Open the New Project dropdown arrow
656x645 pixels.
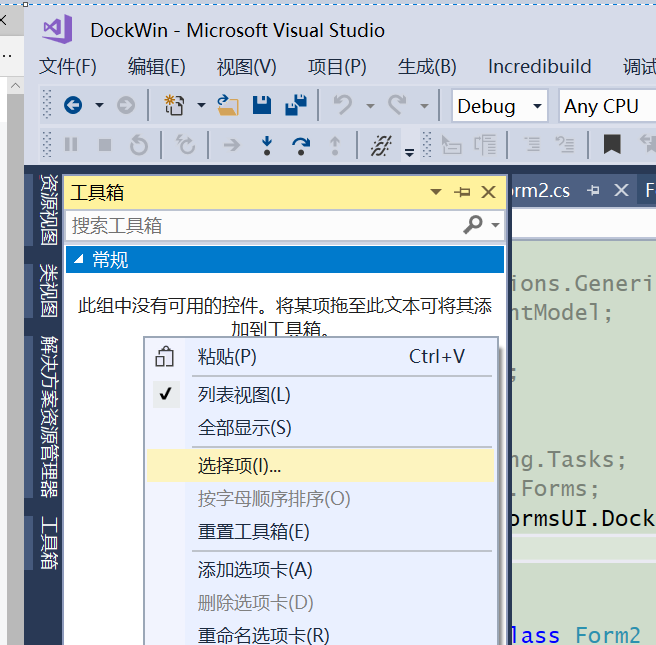(x=201, y=105)
